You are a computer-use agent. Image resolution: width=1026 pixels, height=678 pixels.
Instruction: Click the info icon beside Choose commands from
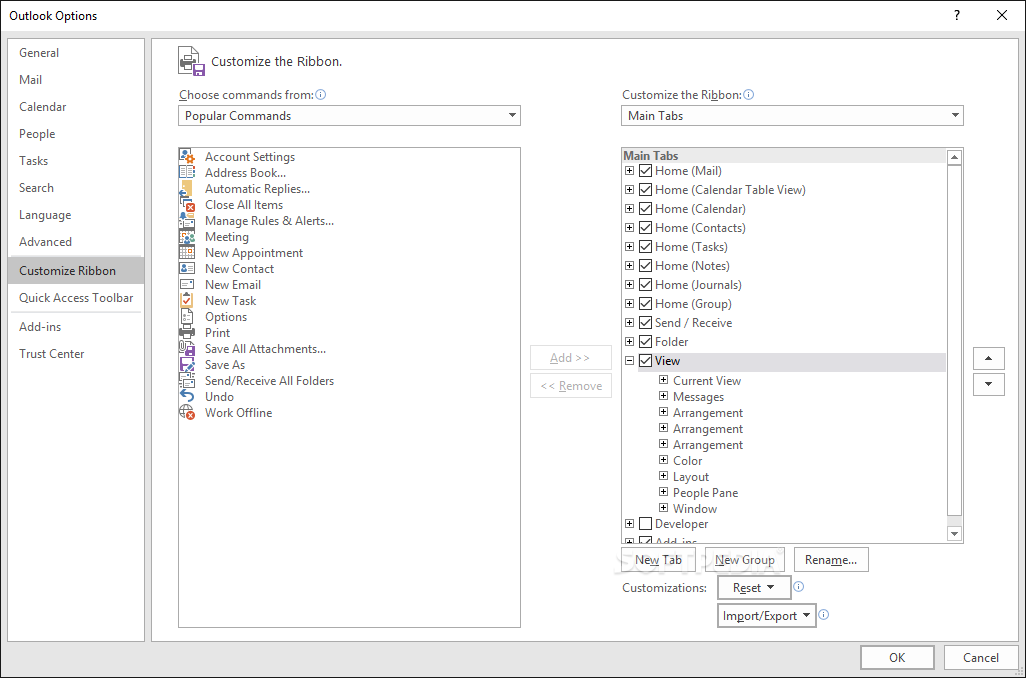click(x=321, y=94)
